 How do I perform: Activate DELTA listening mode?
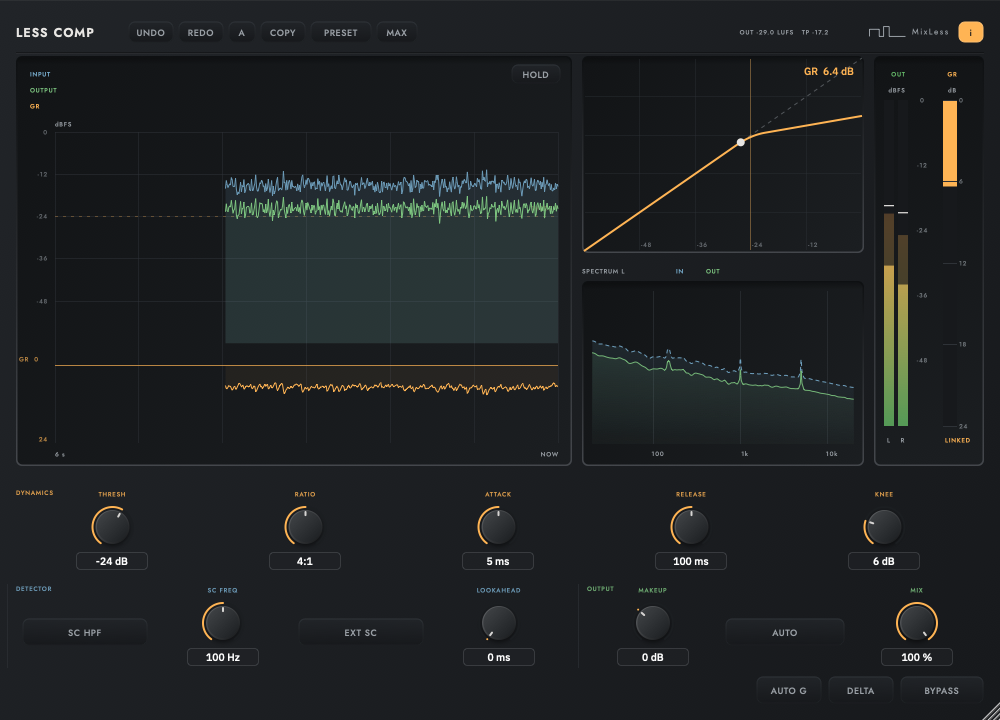(860, 691)
